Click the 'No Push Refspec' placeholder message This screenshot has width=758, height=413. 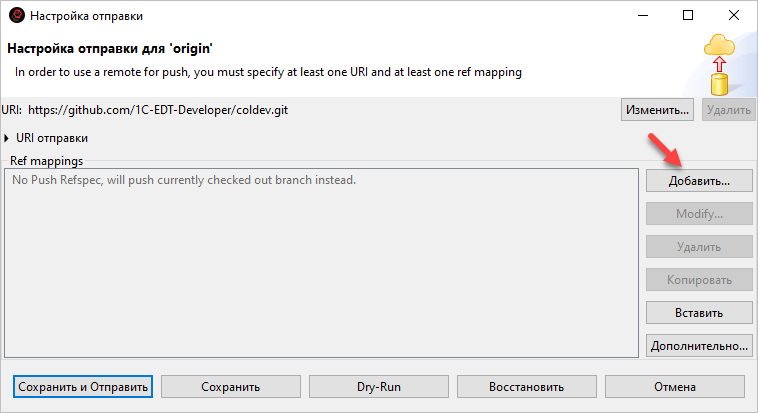tap(184, 180)
